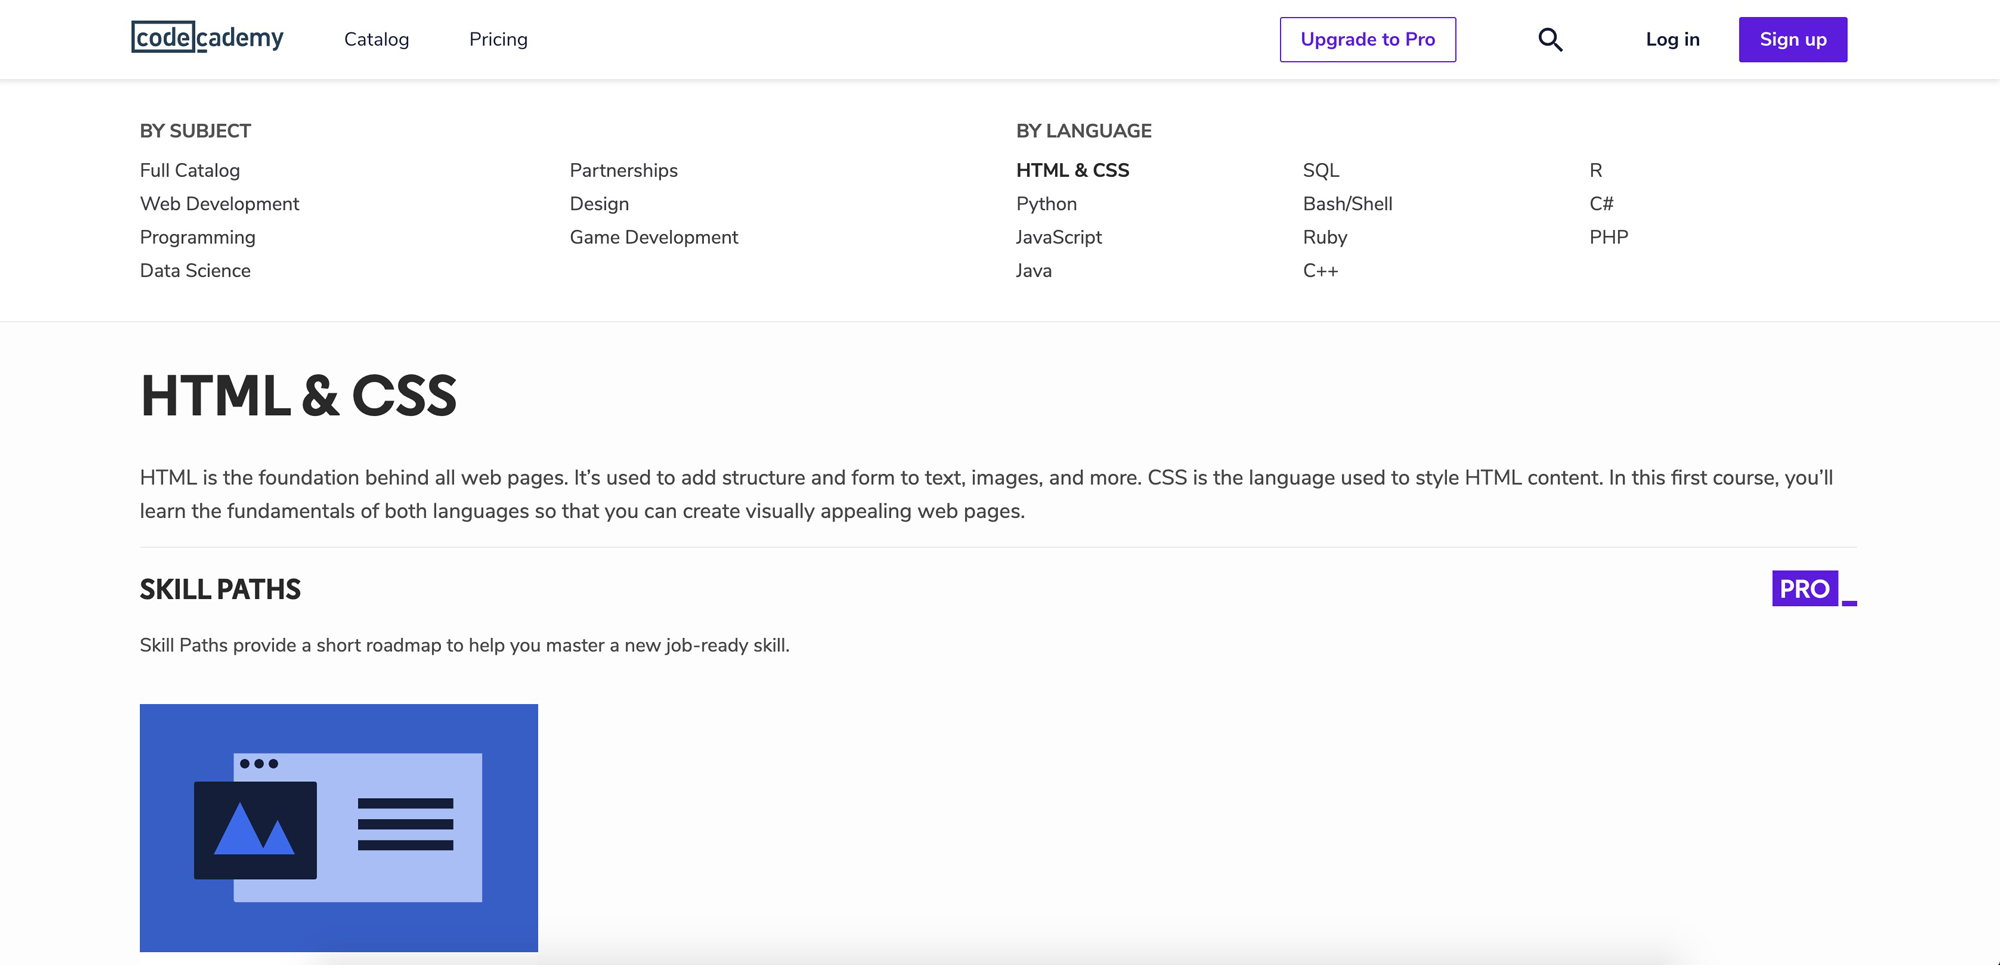Select Programming subject
The width and height of the screenshot is (2000, 965).
click(198, 238)
